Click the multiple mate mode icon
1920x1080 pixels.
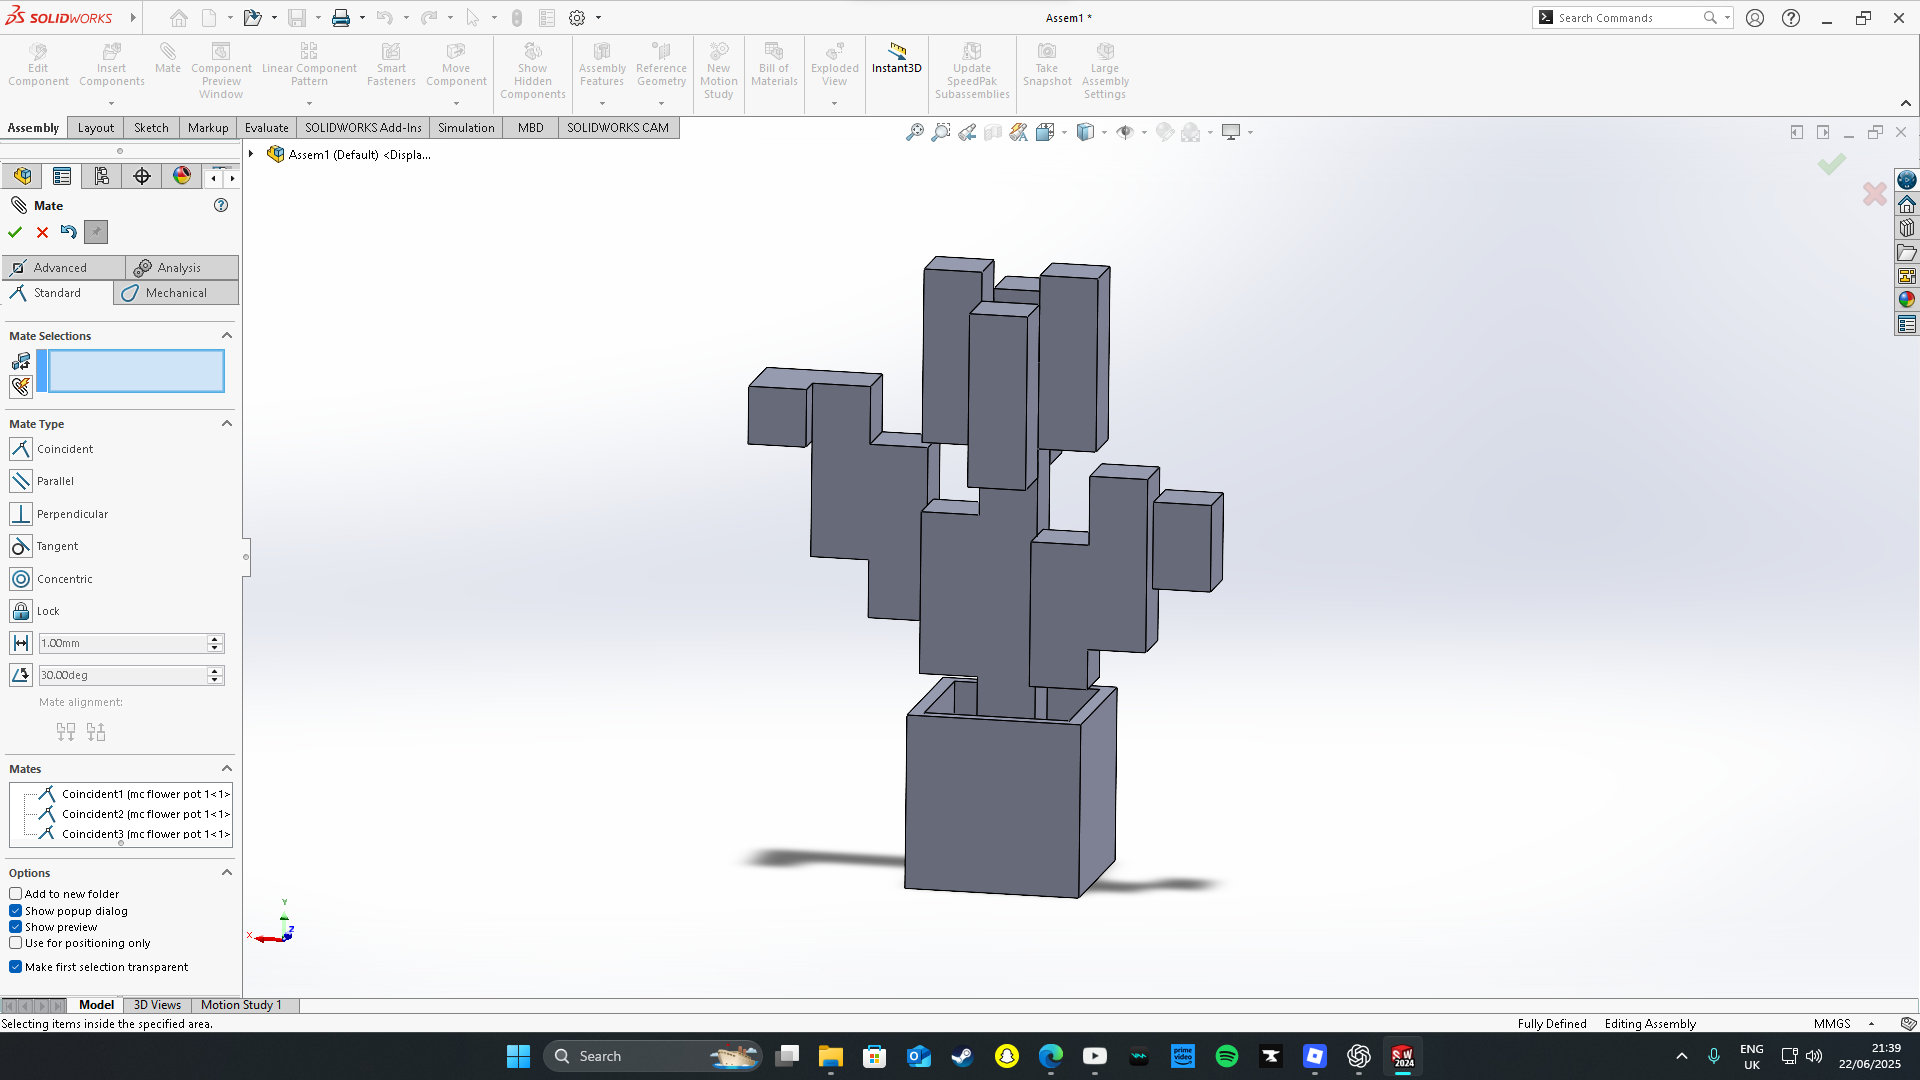point(21,386)
